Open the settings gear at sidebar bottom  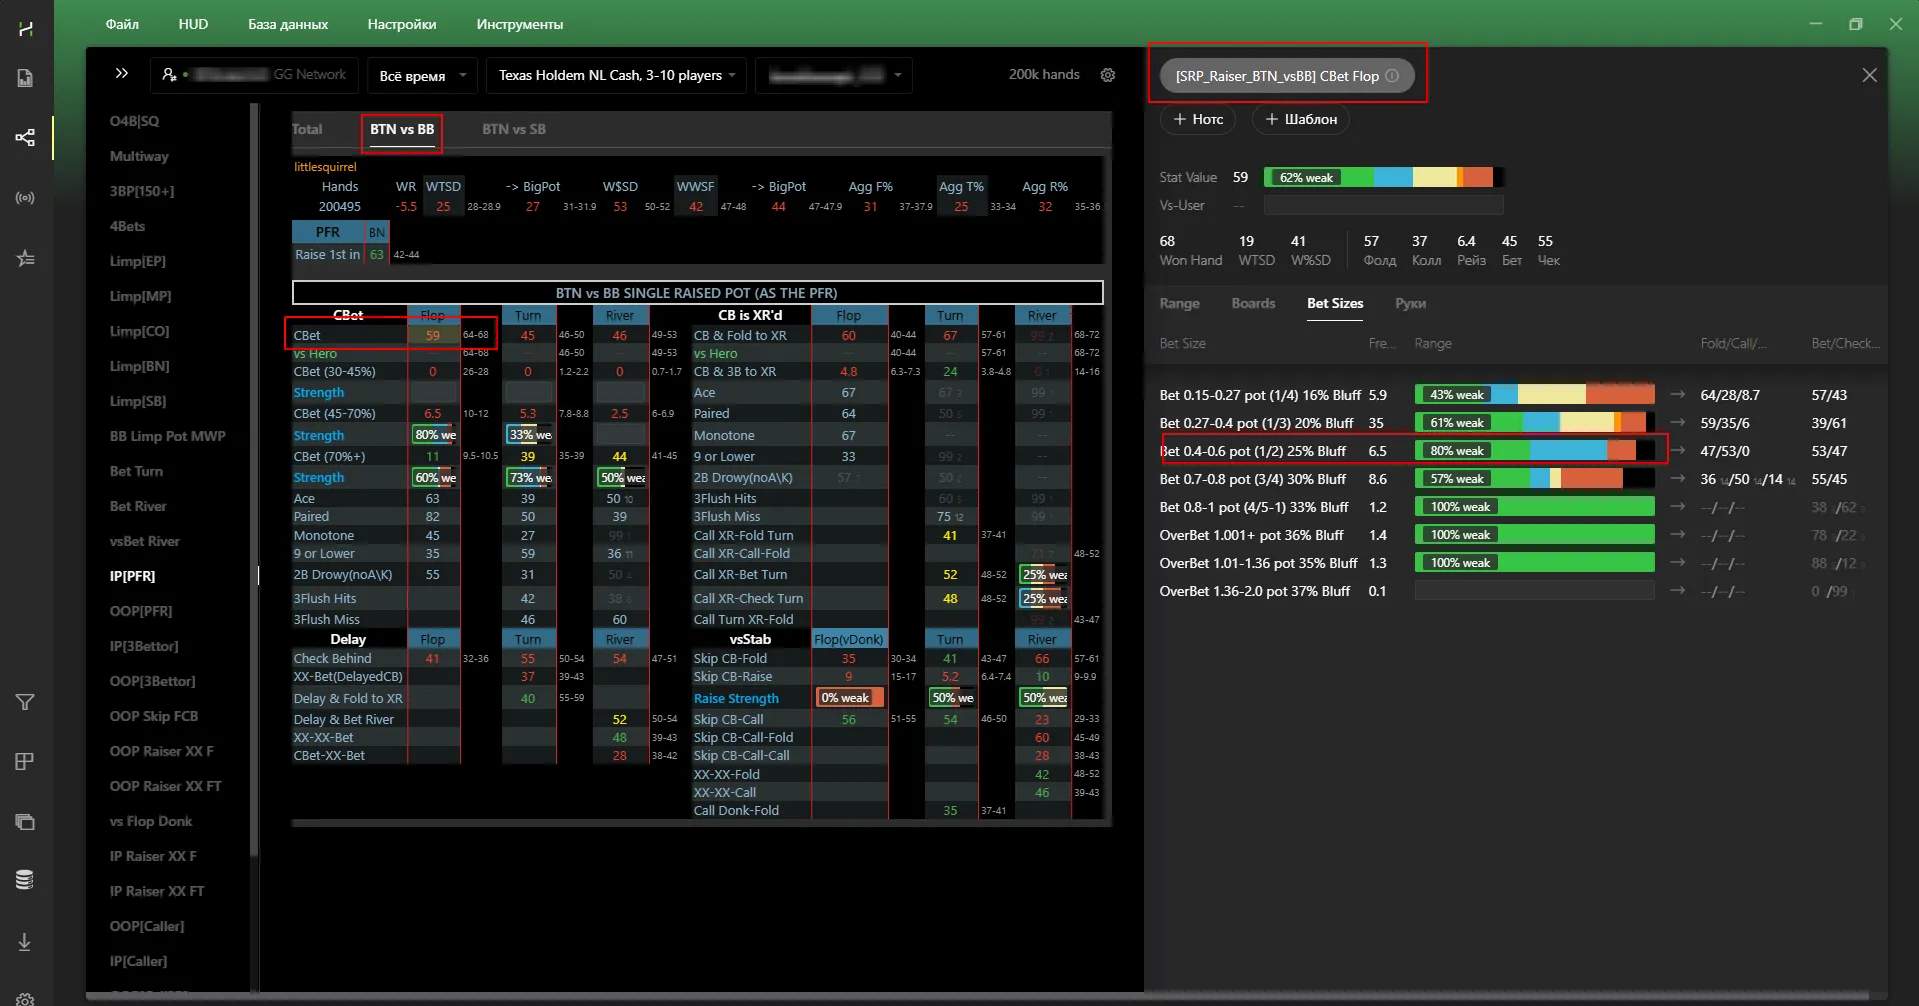[26, 999]
